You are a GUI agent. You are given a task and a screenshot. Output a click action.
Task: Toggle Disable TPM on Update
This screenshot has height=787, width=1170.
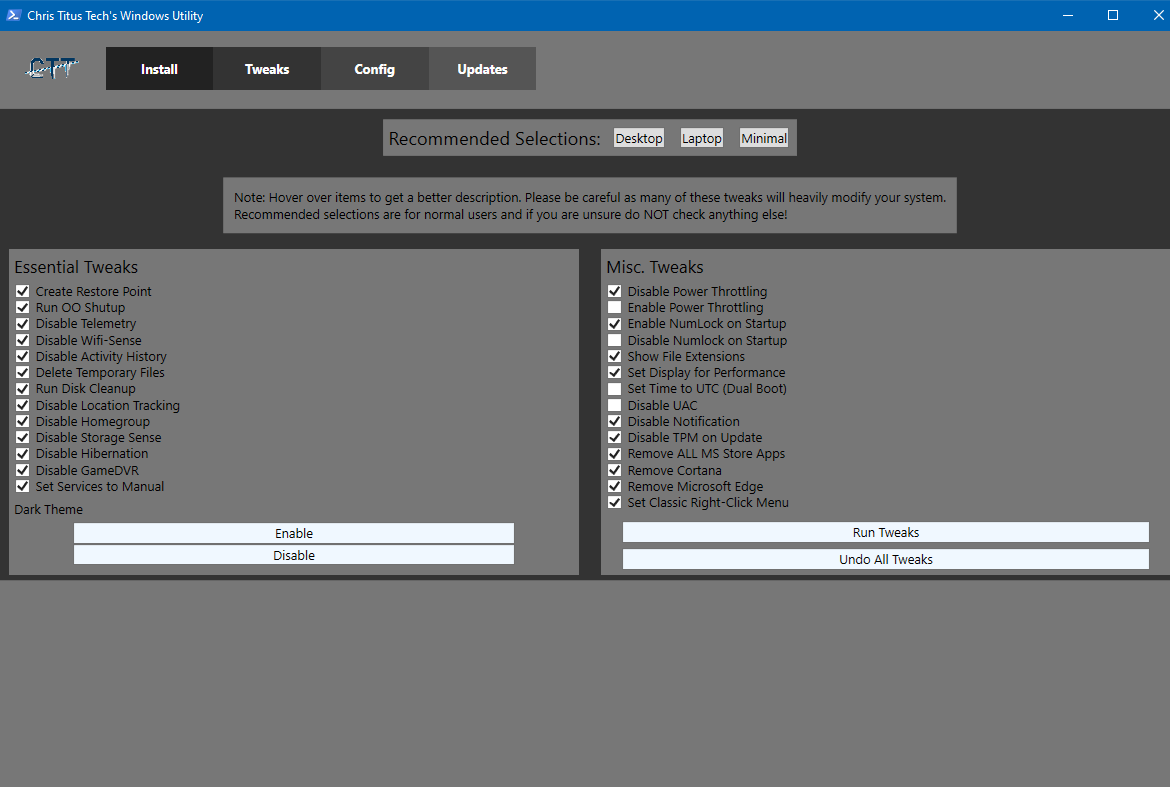tap(614, 437)
